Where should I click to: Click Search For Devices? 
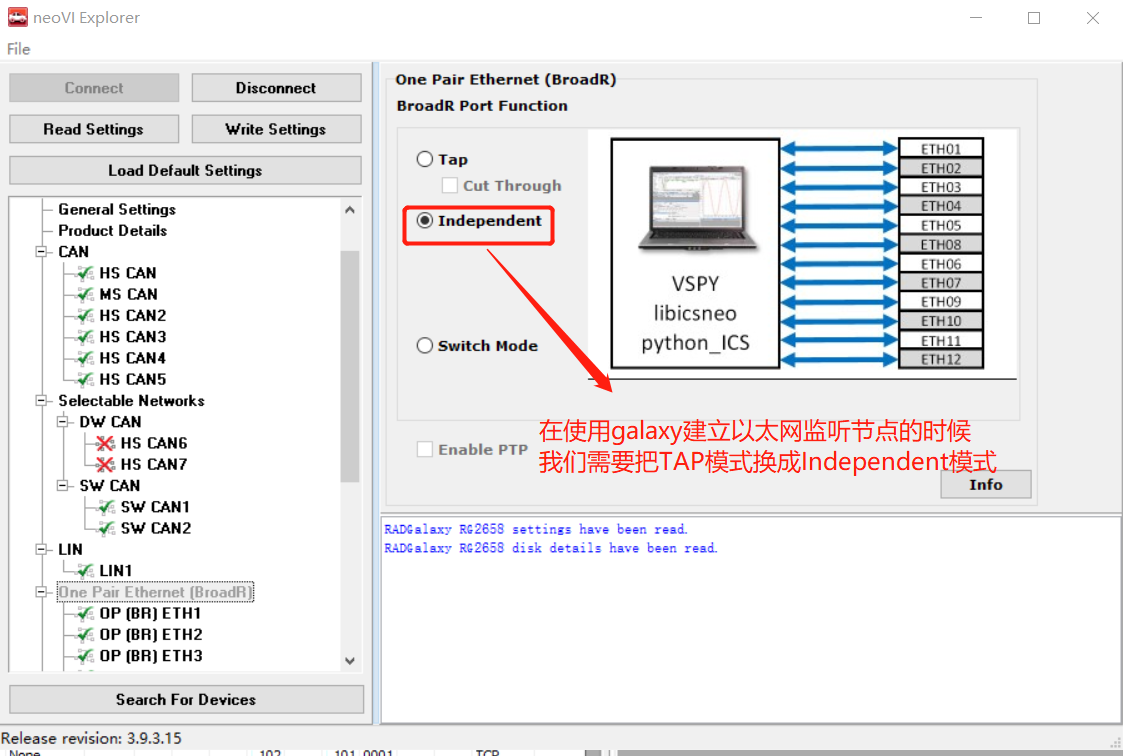[x=186, y=699]
